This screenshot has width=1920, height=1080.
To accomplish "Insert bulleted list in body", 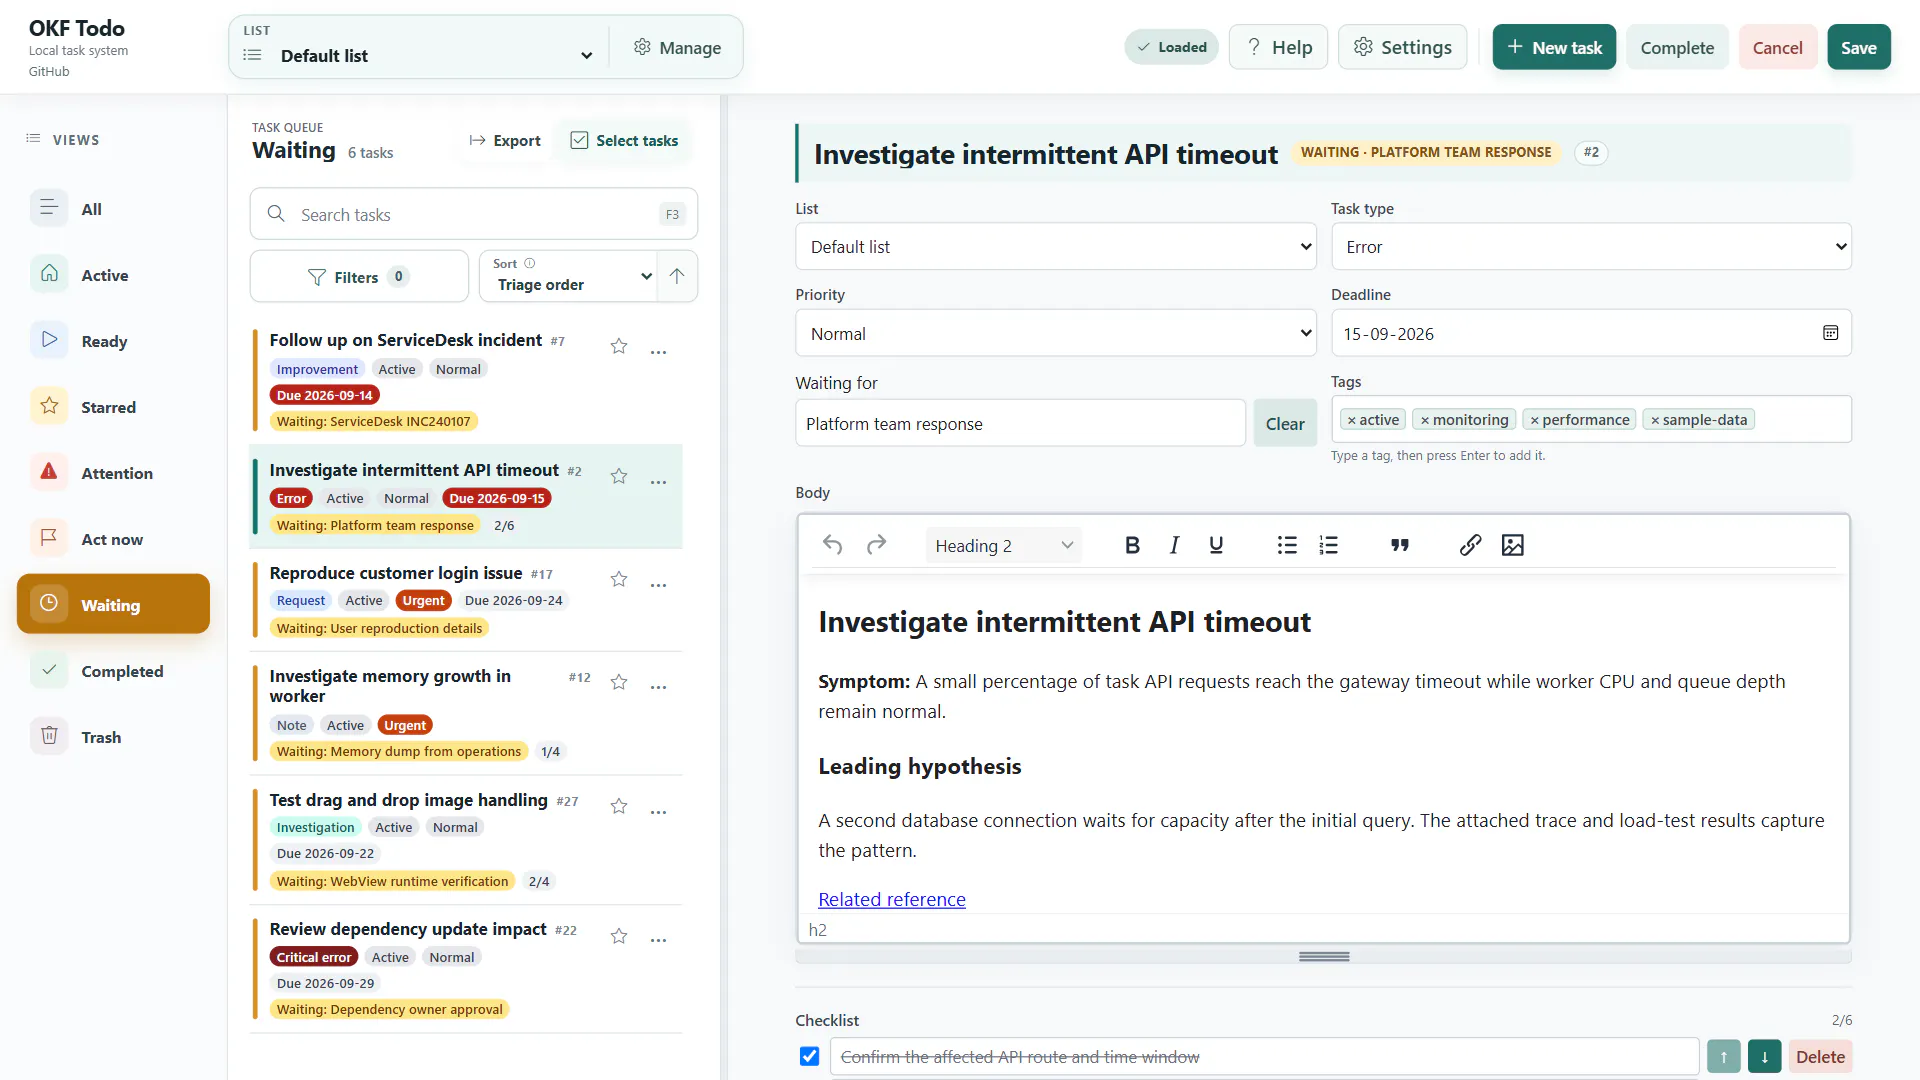I will [1287, 545].
